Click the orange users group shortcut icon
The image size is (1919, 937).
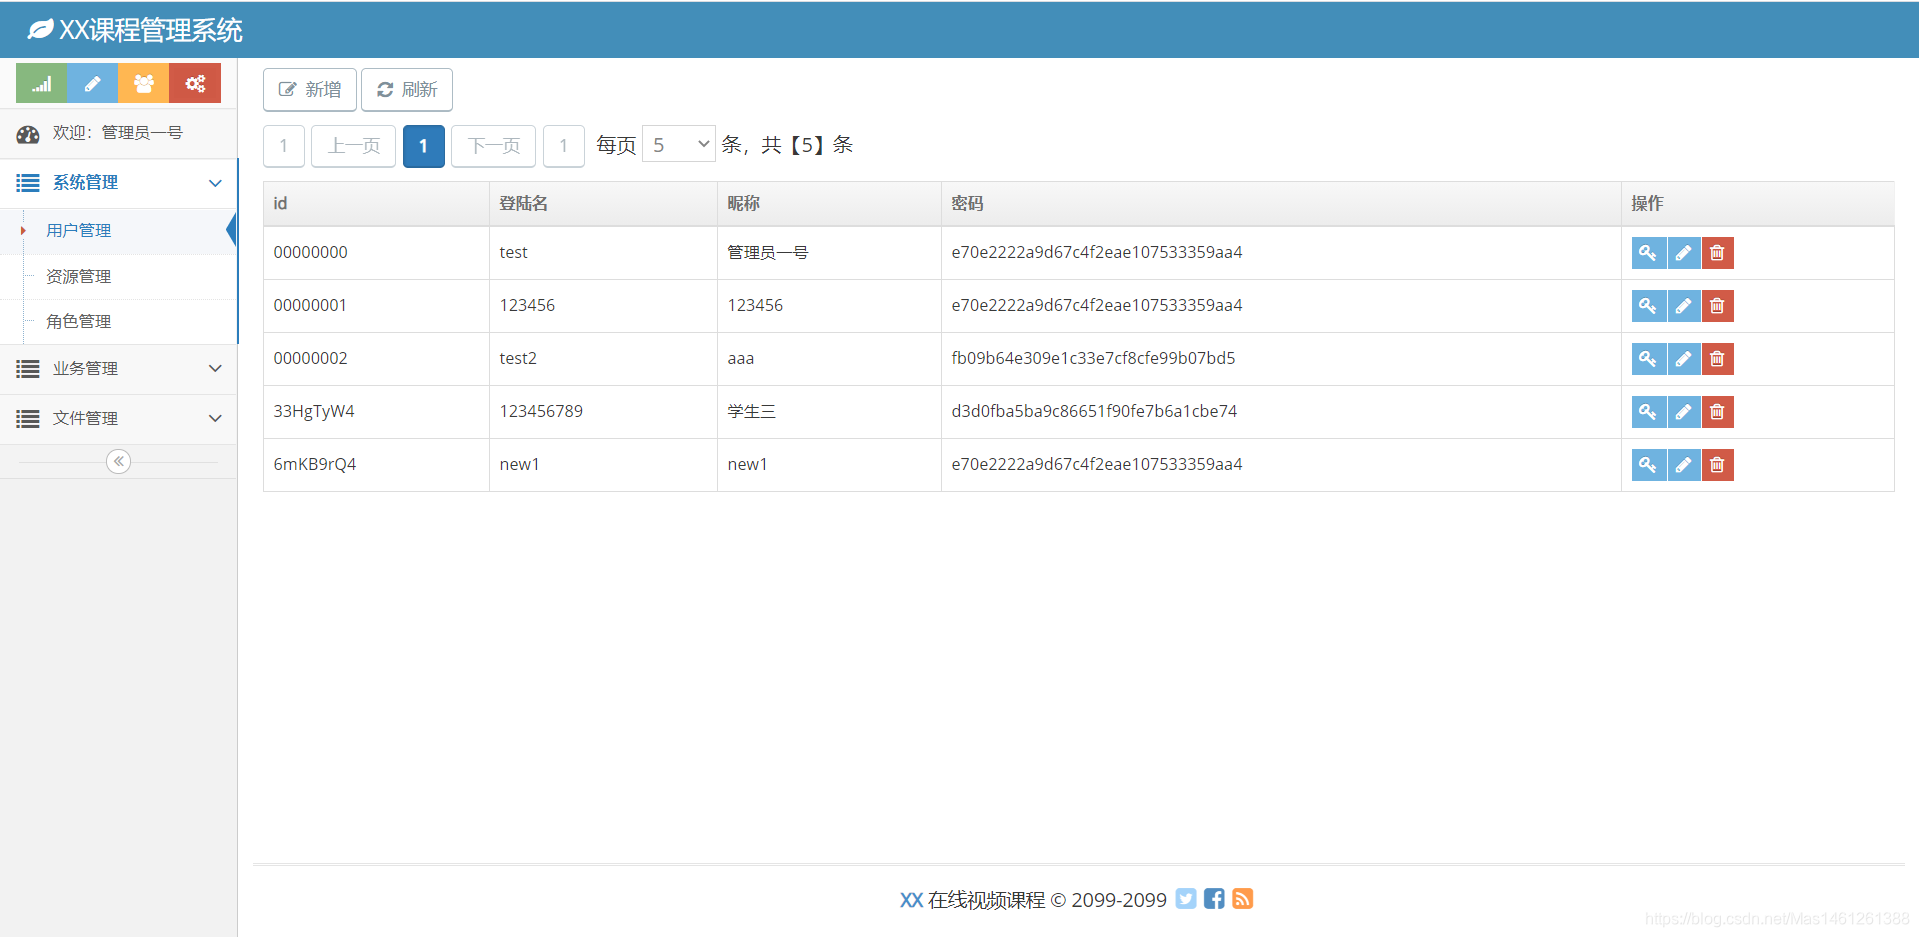pos(144,84)
